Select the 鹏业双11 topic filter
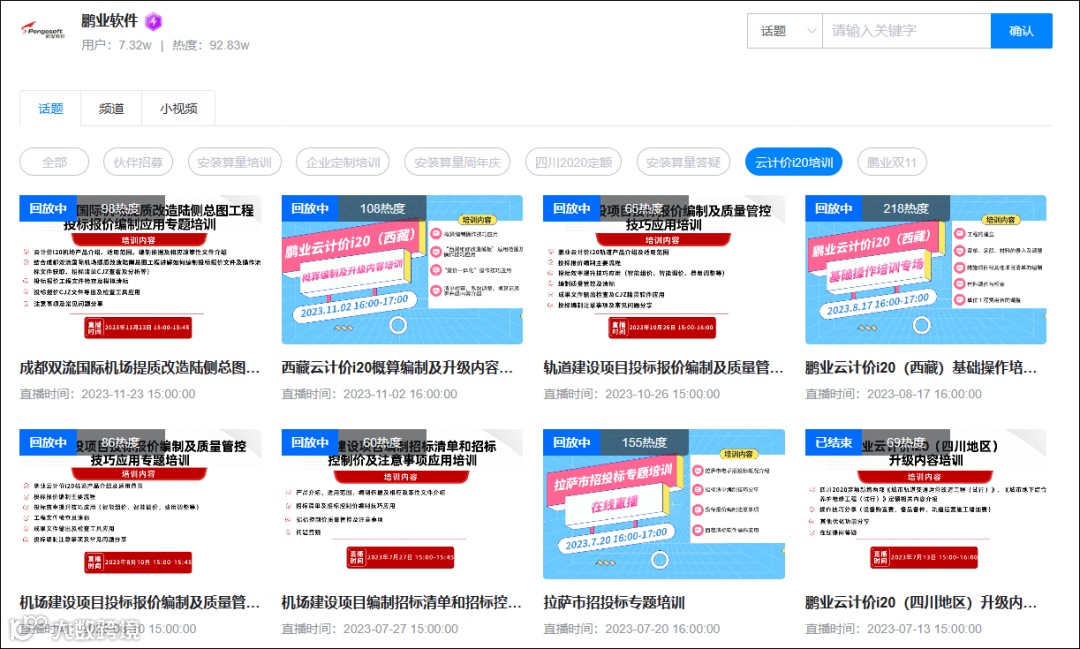Screen dimensions: 1080x649 891,163
